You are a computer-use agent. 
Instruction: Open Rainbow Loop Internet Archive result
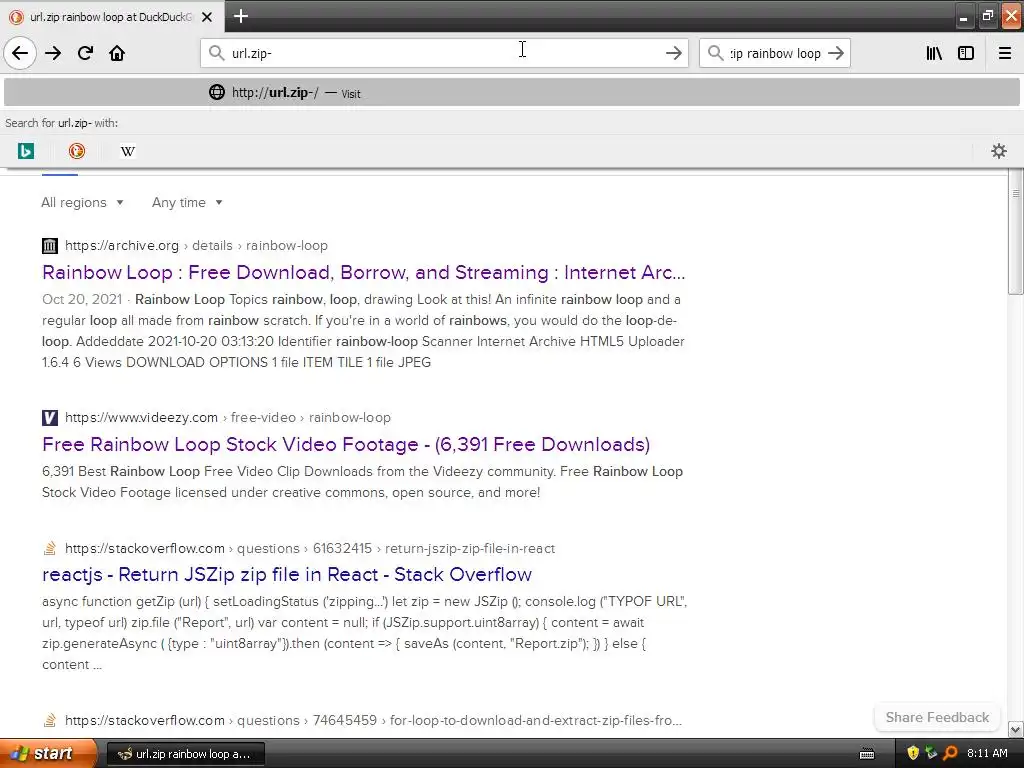pos(364,272)
